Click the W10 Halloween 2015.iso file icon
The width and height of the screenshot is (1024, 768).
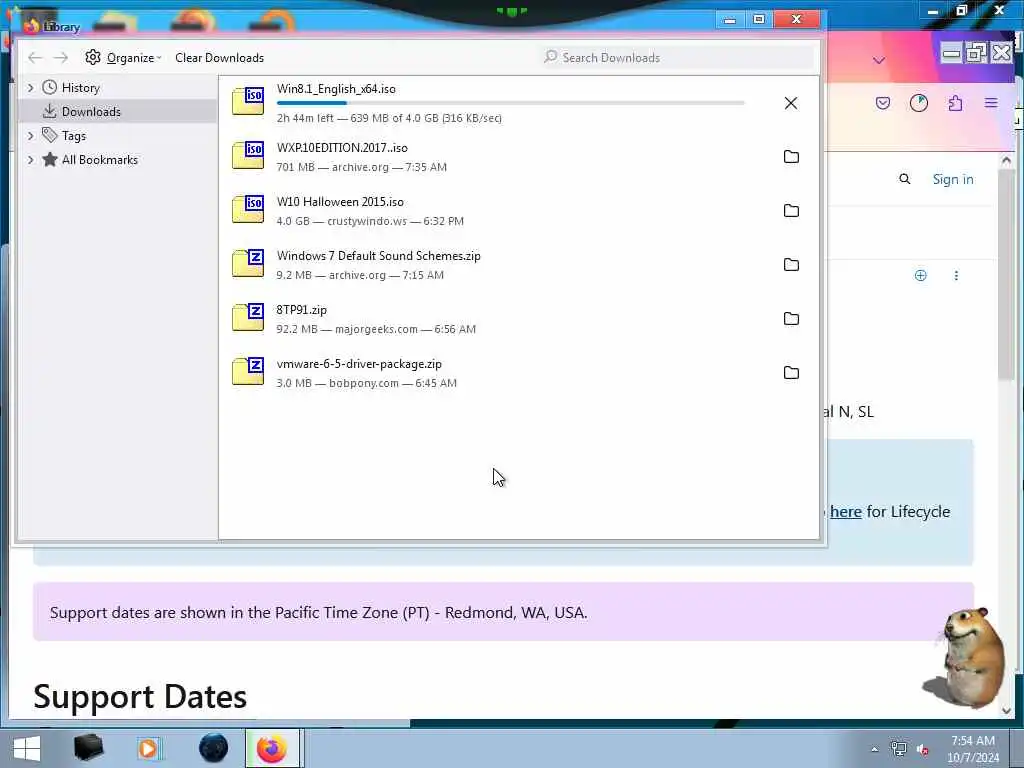coord(248,209)
